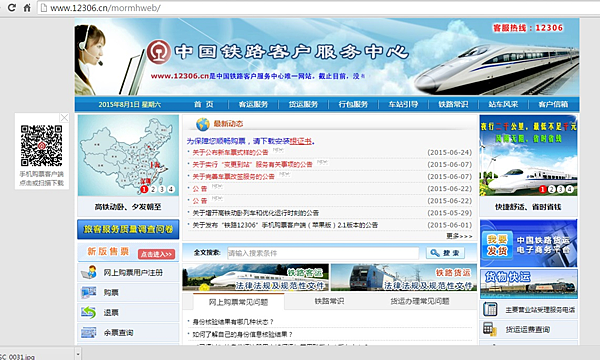This screenshot has width=600, height=360.
Task: Select slide 3 on the right train banner
Action: coord(560,189)
